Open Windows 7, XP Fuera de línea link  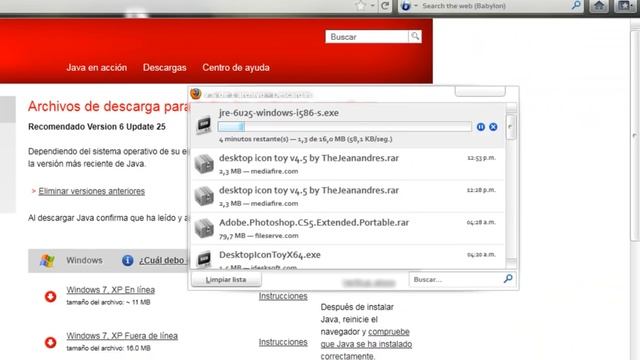point(122,336)
